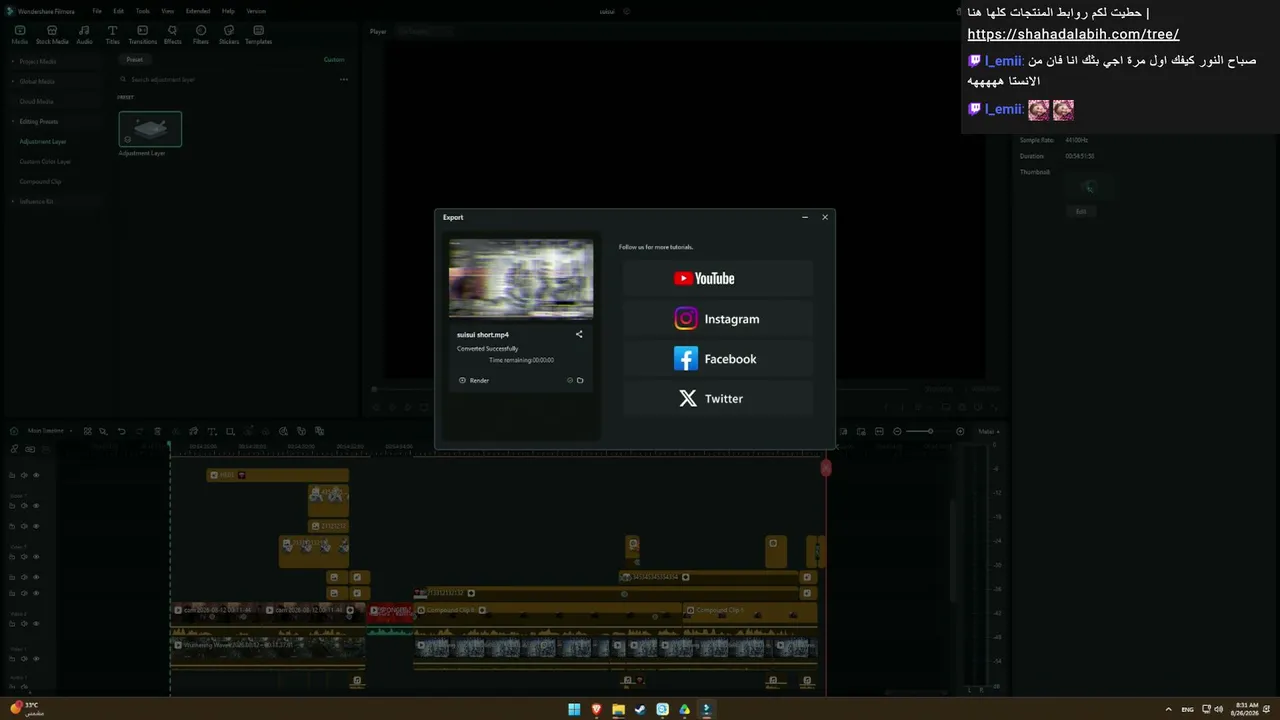This screenshot has width=1280, height=720.
Task: Click the zoom-out minus icon on timeline
Action: [897, 431]
